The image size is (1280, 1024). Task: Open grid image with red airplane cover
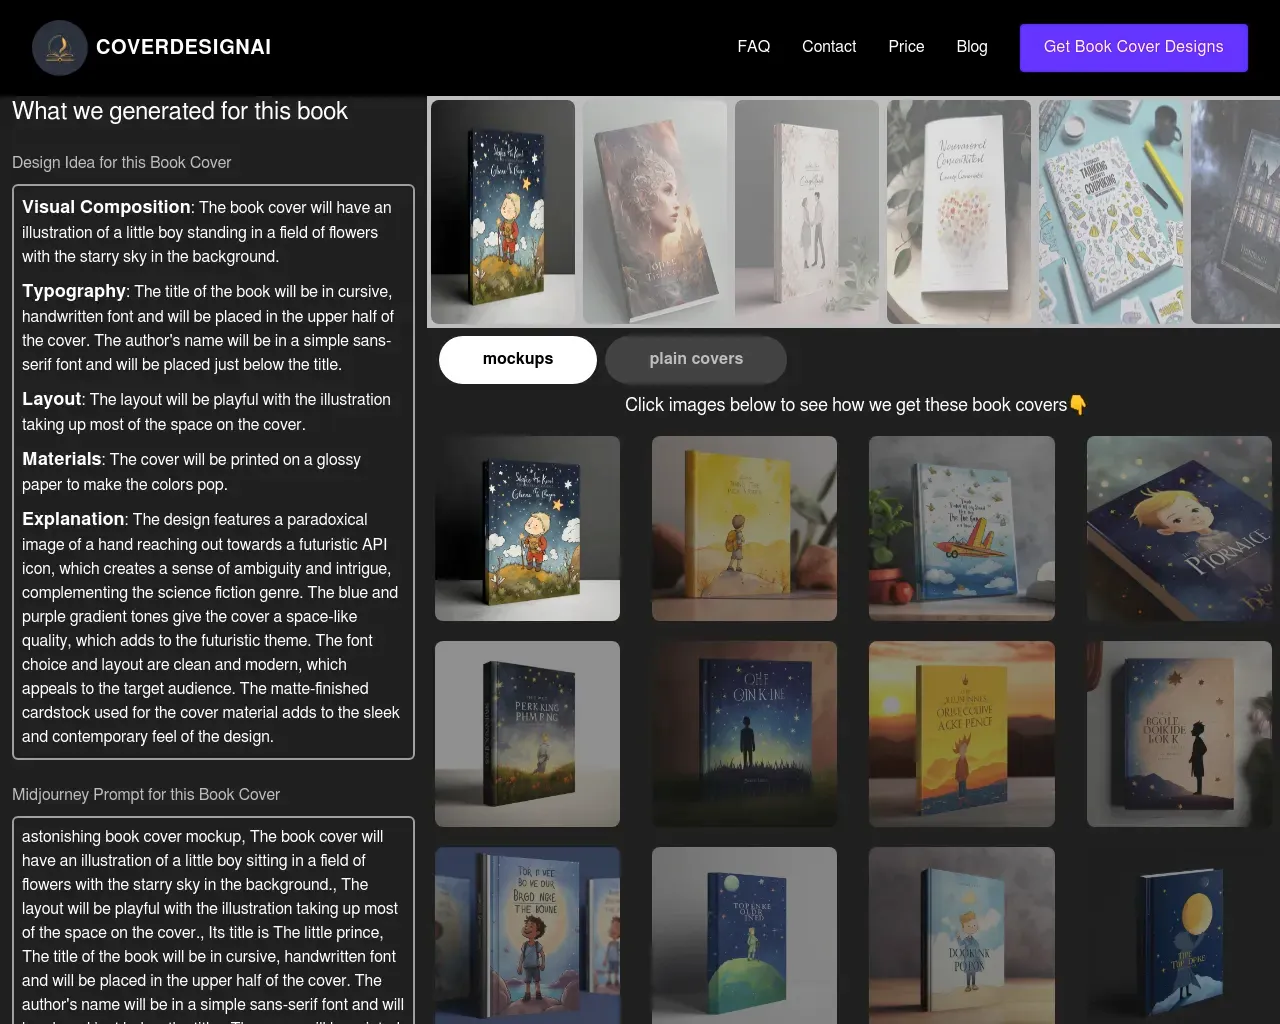(x=962, y=529)
